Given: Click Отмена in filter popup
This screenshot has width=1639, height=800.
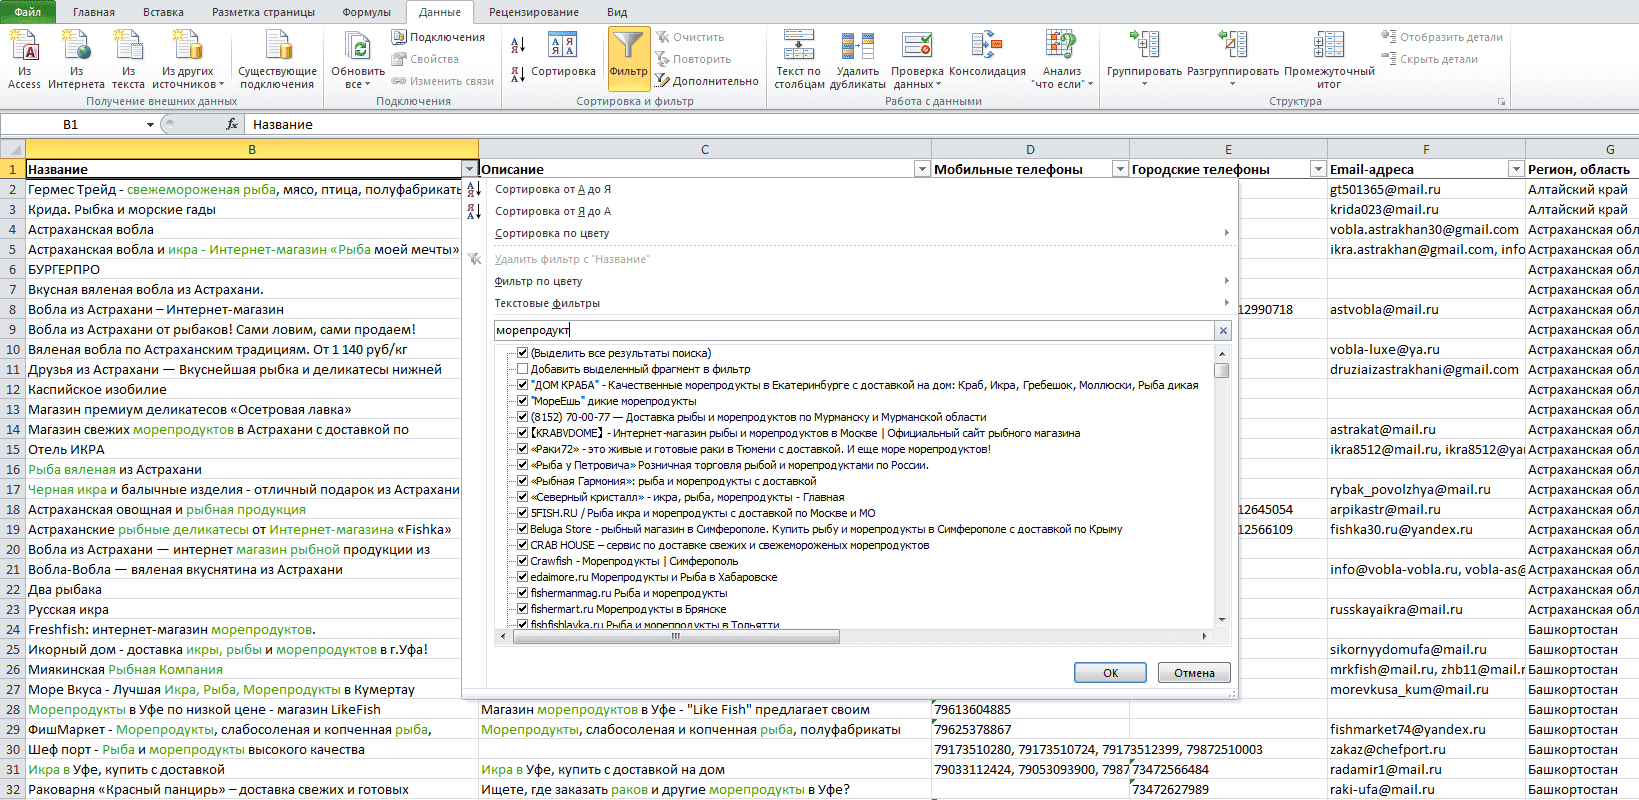Looking at the screenshot, I should [x=1194, y=673].
